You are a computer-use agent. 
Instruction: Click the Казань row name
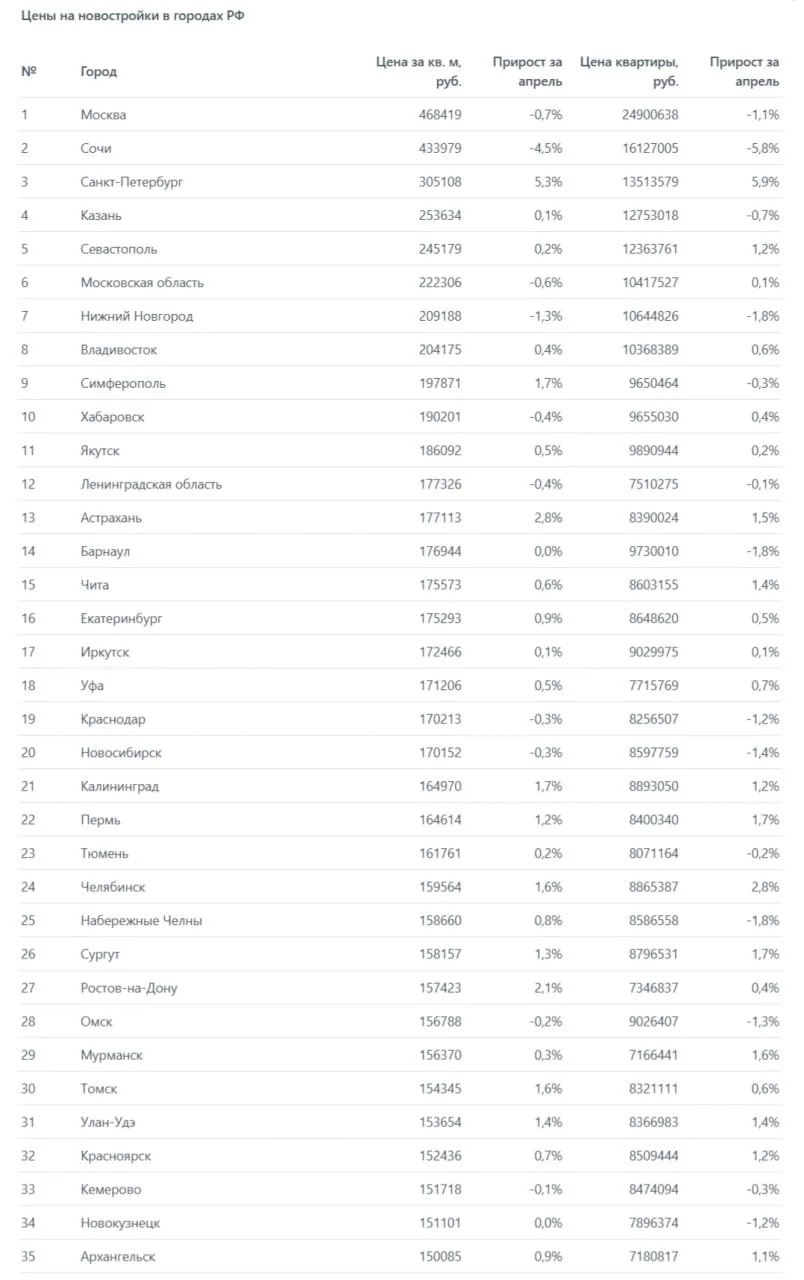point(101,215)
